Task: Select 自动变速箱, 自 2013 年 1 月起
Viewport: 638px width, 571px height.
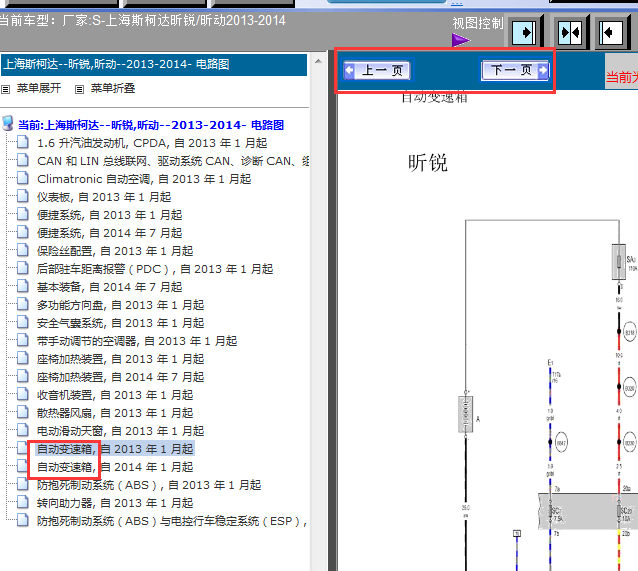Action: (115, 449)
